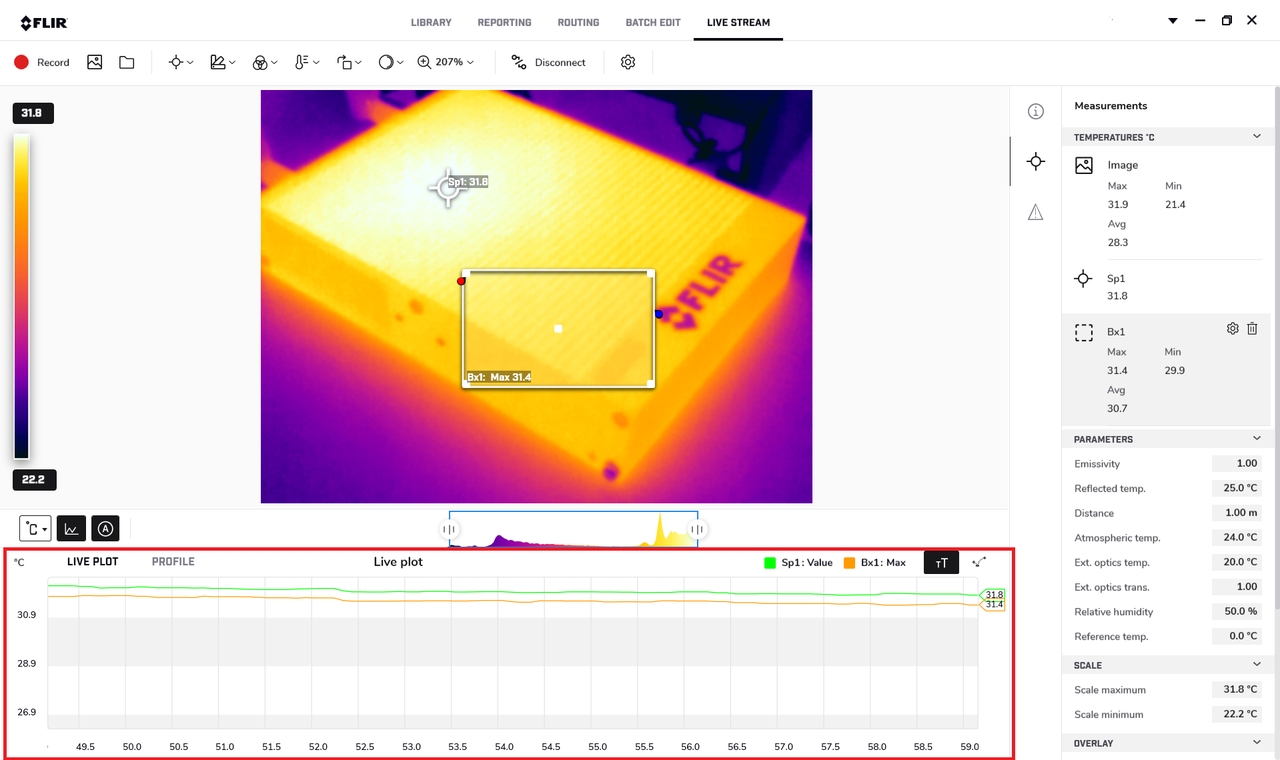Delete the Bx1 measurement with trash icon
Image resolution: width=1280 pixels, height=760 pixels.
tap(1252, 329)
